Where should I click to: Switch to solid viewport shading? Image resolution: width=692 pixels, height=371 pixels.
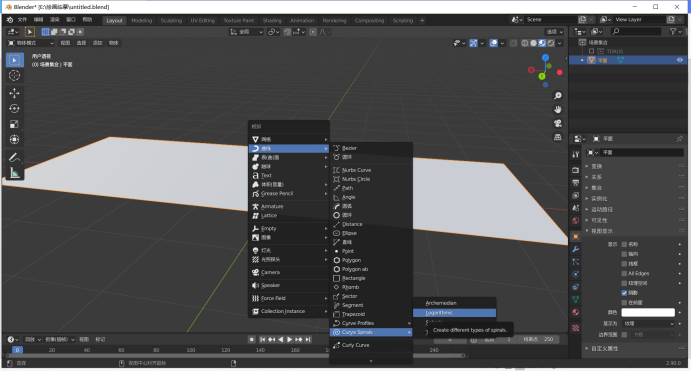533,43
